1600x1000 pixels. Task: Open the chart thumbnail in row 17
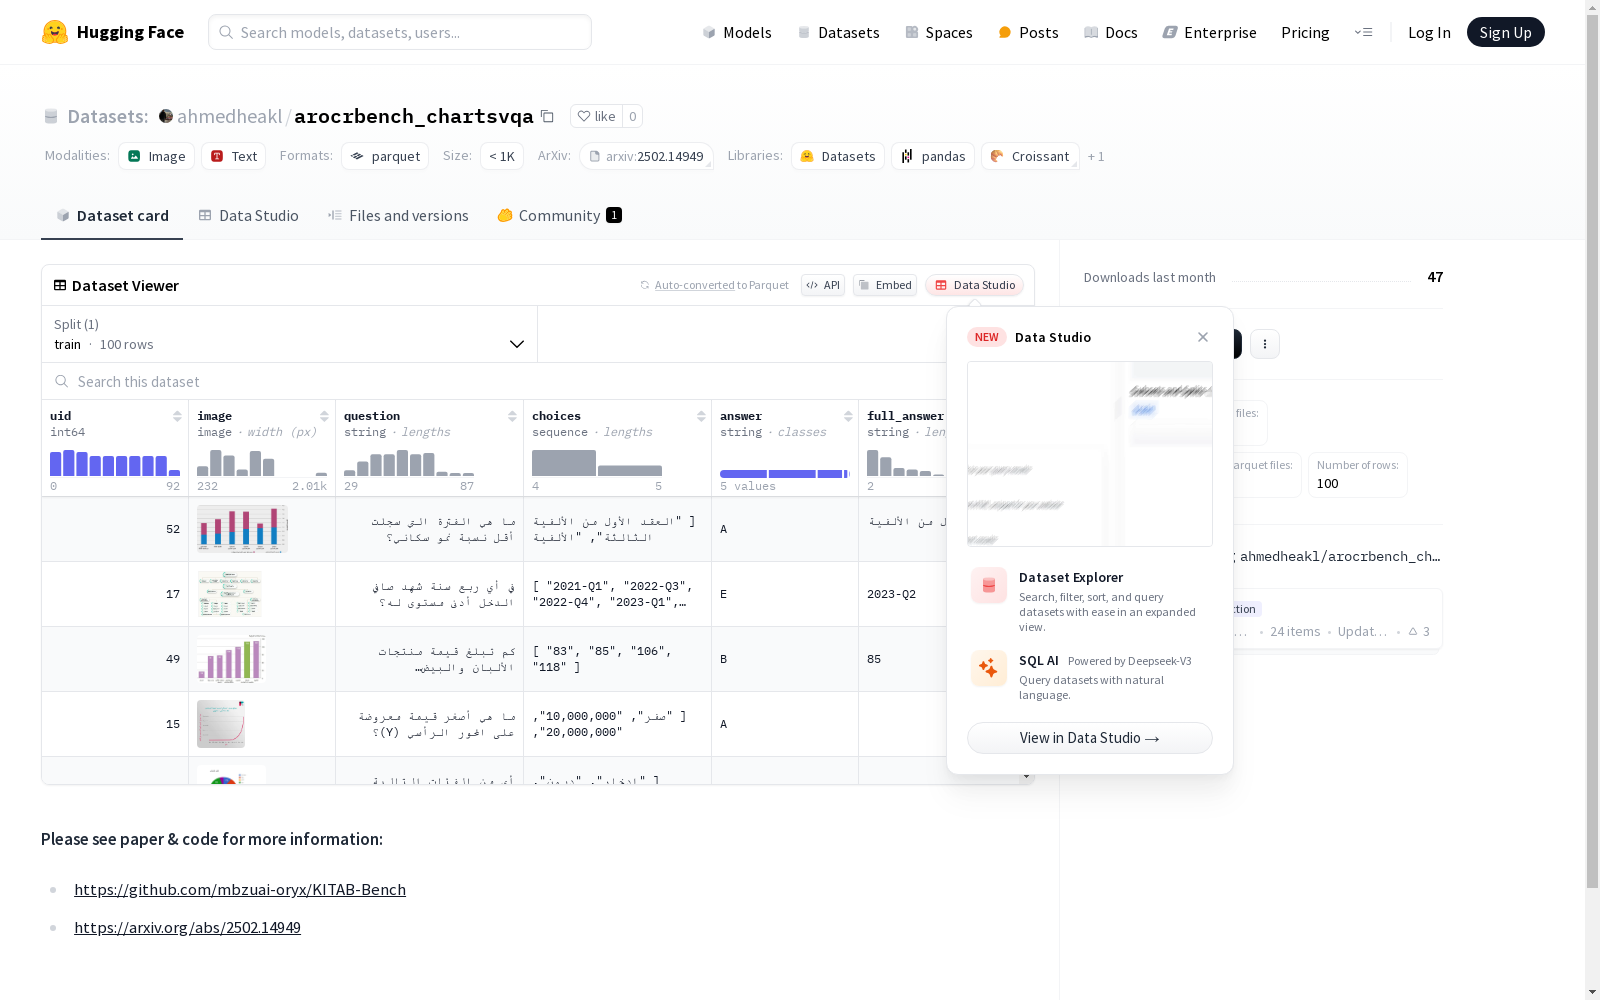[x=229, y=594]
